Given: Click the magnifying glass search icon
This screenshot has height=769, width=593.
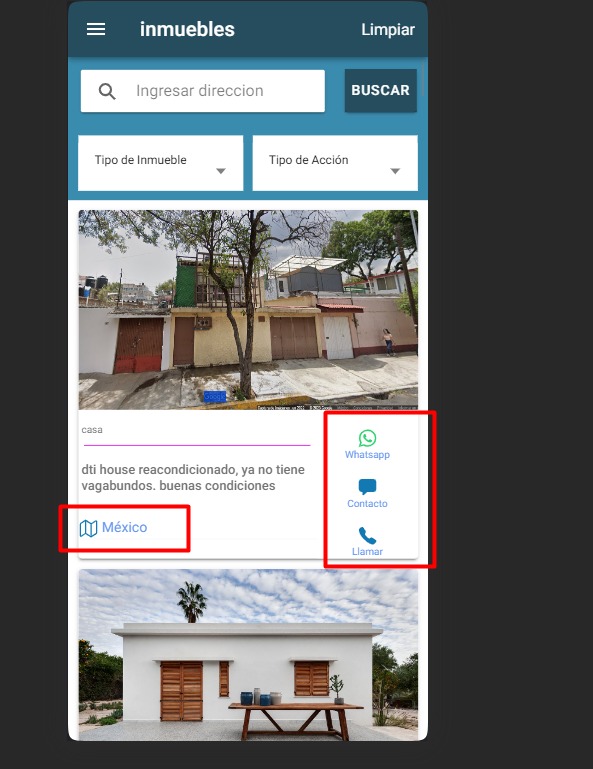Looking at the screenshot, I should coord(107,91).
